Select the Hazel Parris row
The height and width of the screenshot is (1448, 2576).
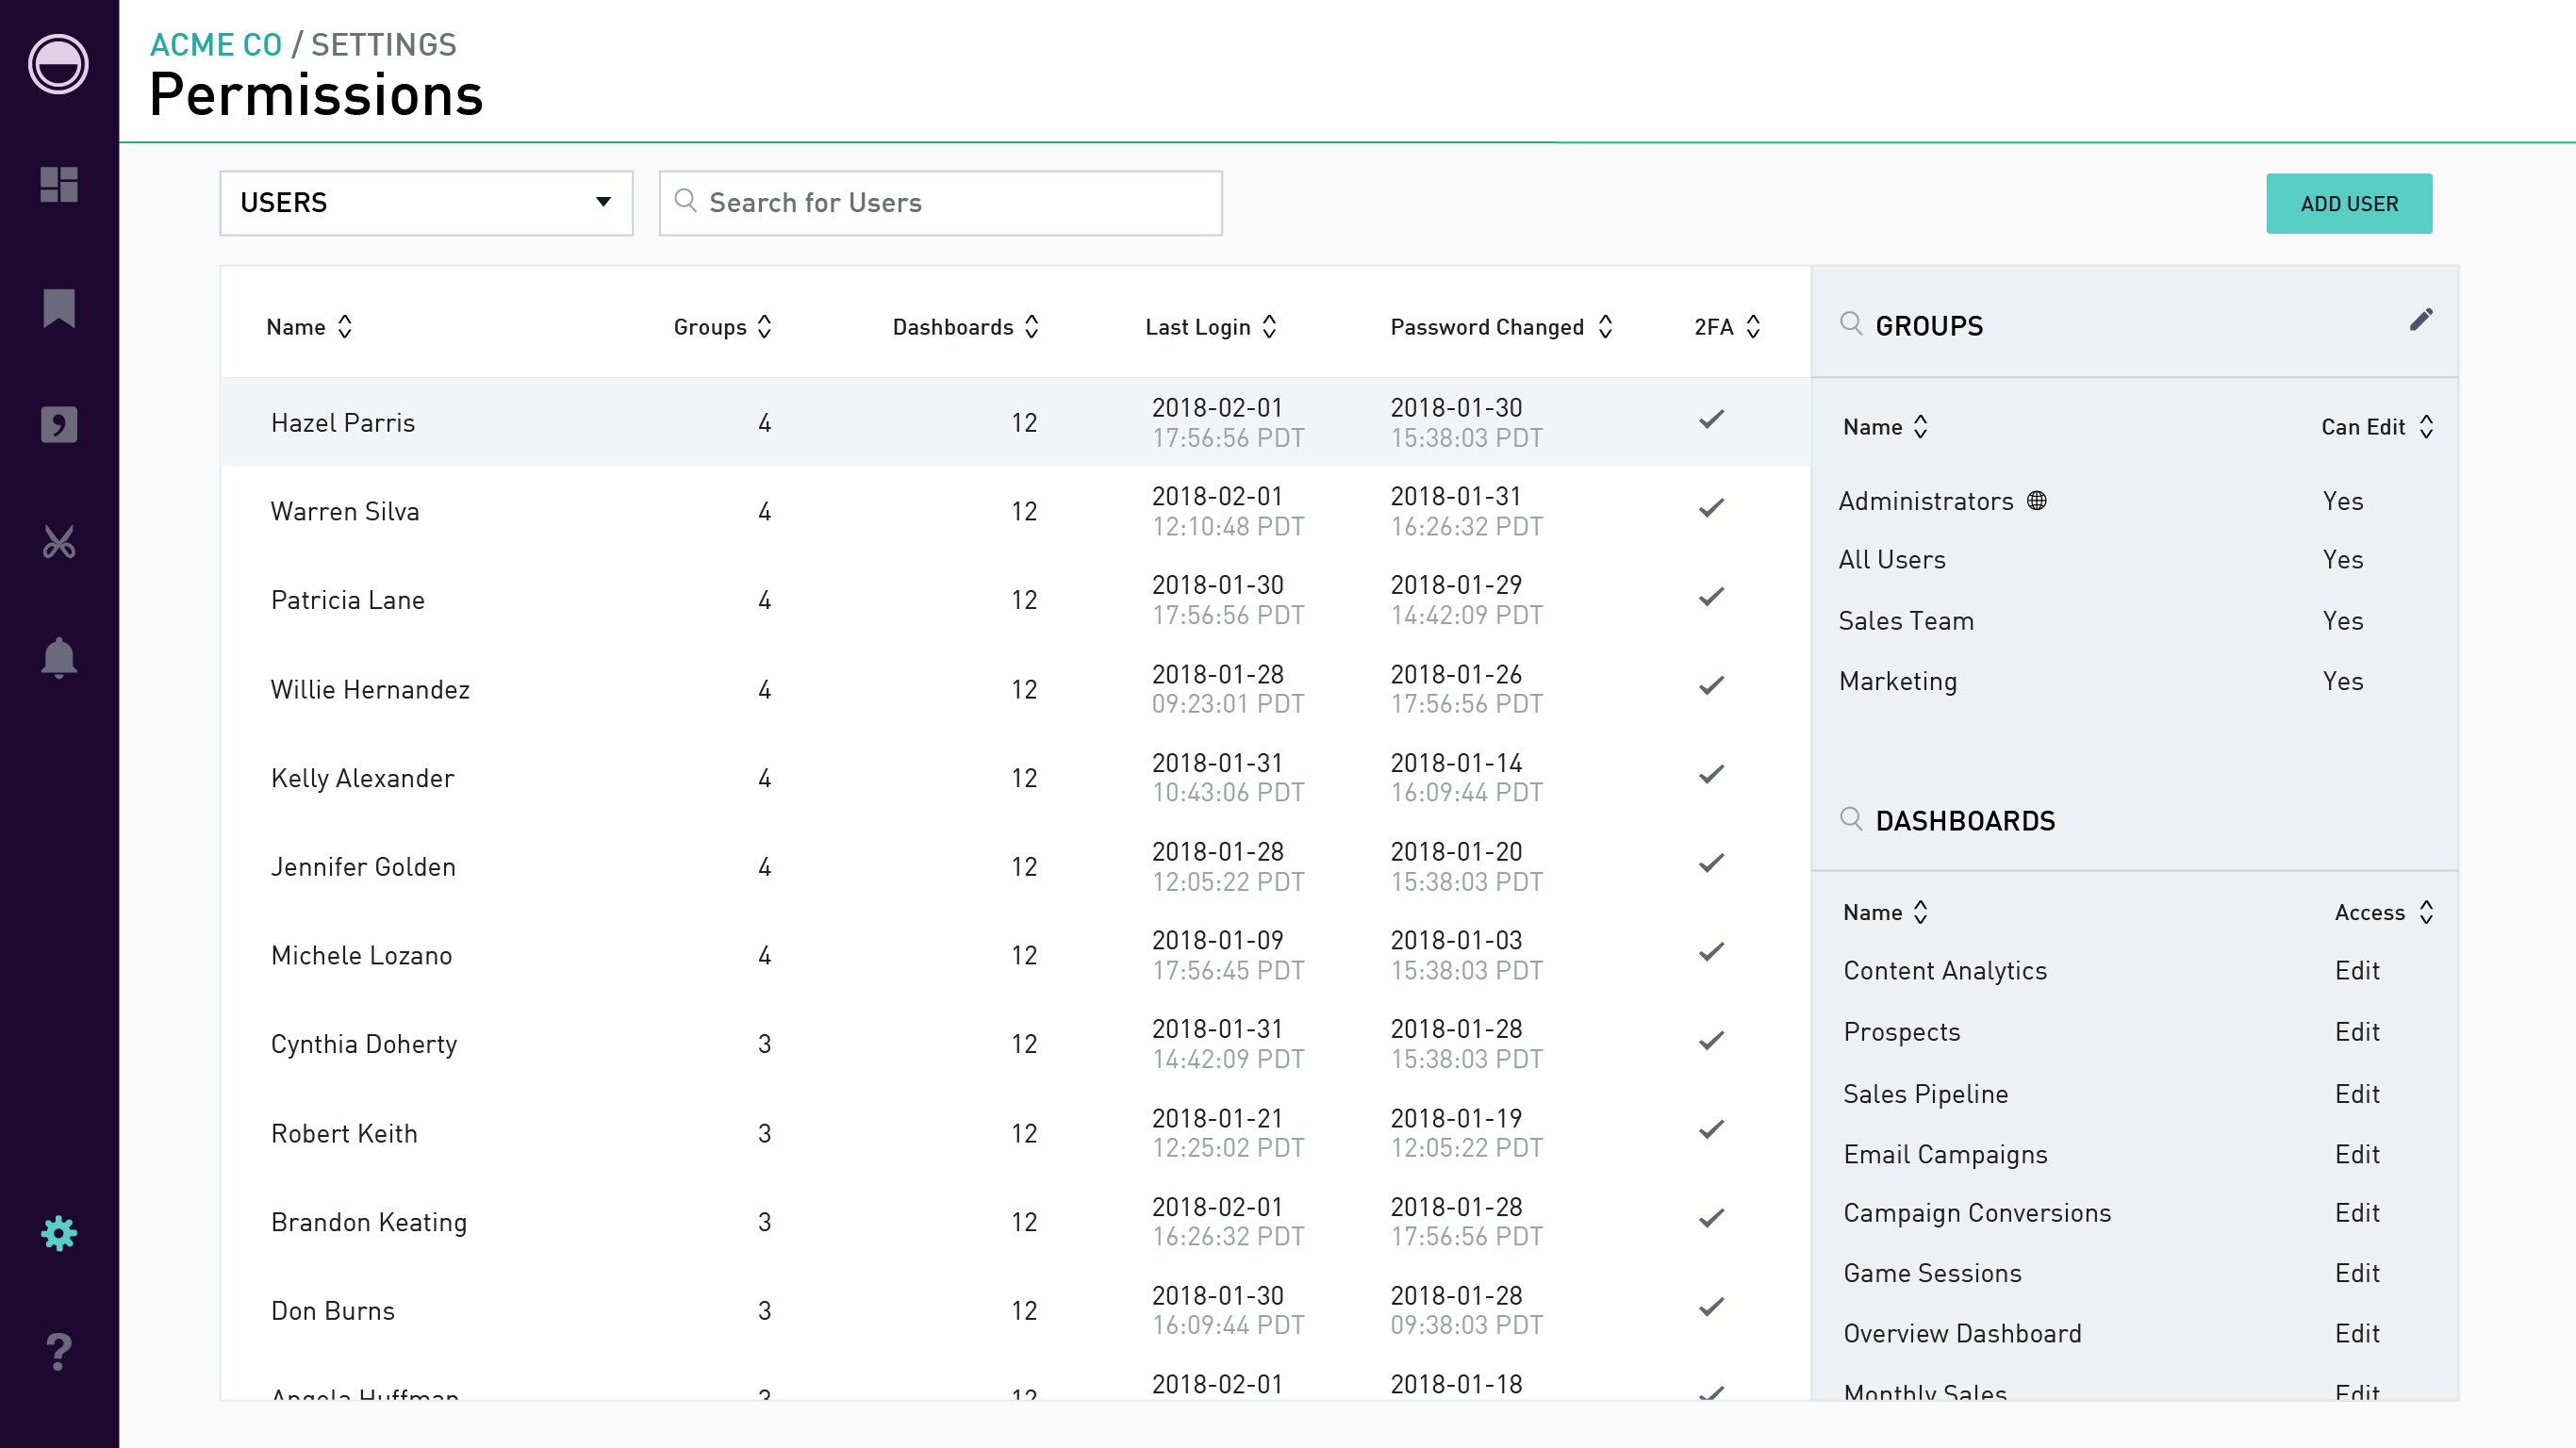coord(1015,422)
